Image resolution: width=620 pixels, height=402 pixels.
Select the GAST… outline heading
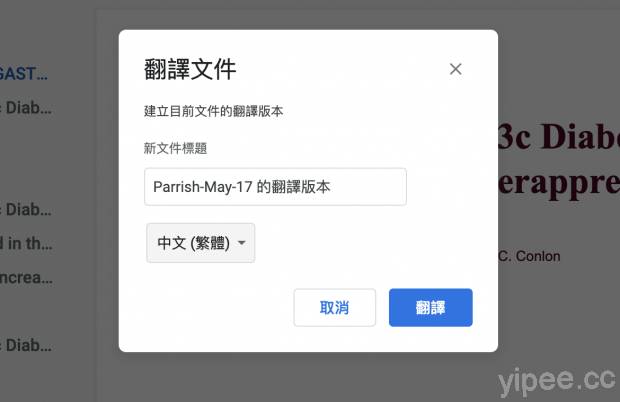(x=24, y=74)
